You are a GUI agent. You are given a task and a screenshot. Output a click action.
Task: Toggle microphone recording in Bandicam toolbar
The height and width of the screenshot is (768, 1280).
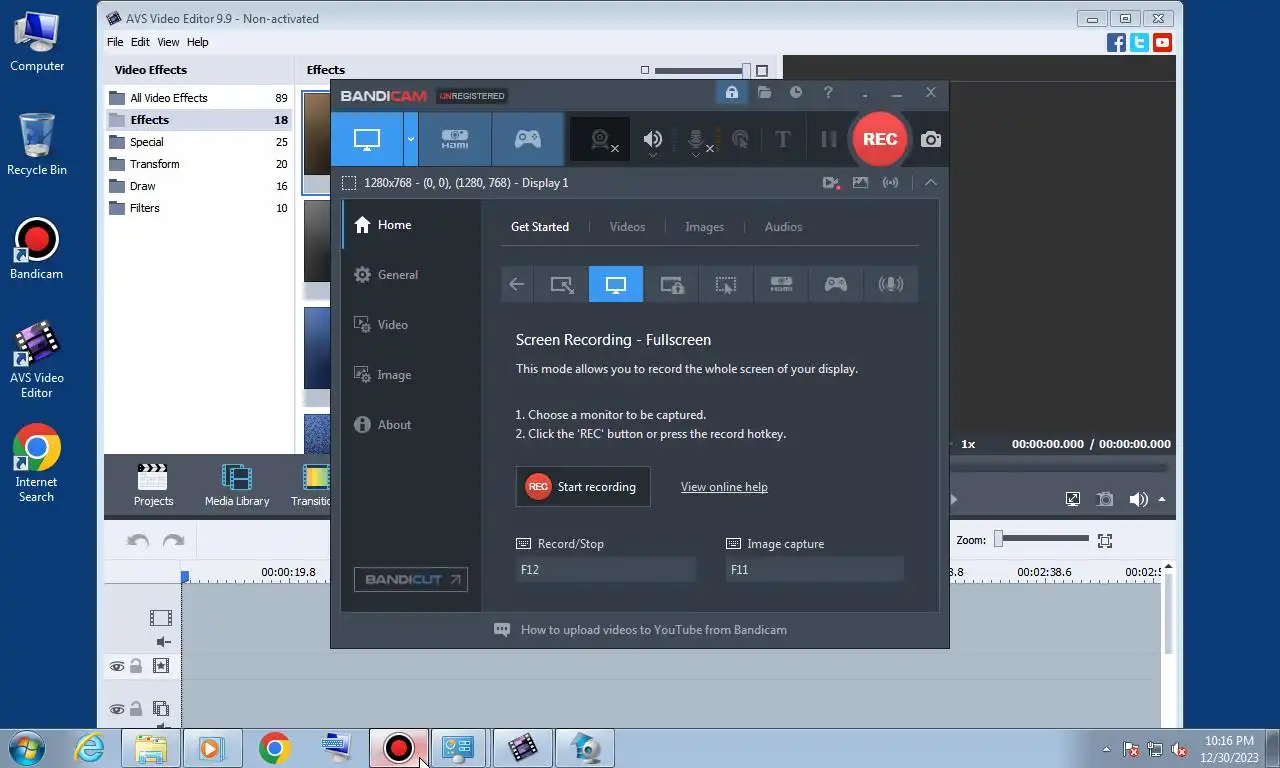tap(698, 140)
